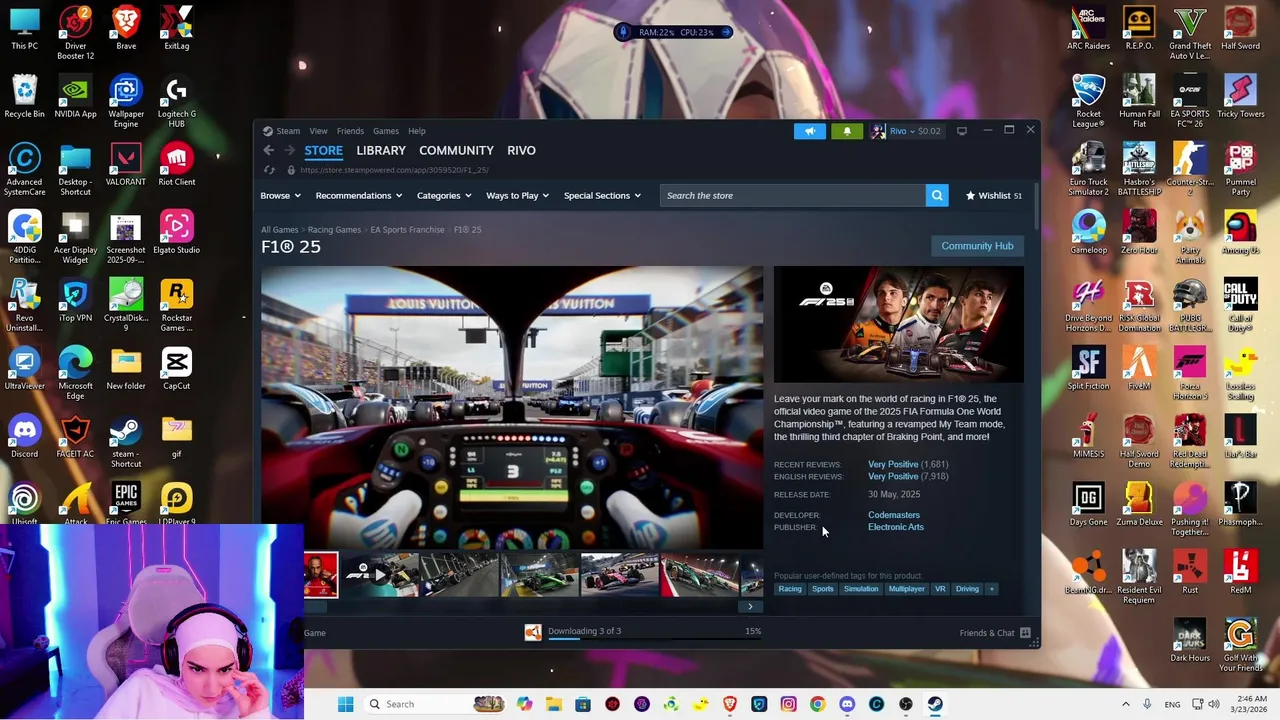
Task: Expand the Ways to Play dropdown
Action: [517, 195]
